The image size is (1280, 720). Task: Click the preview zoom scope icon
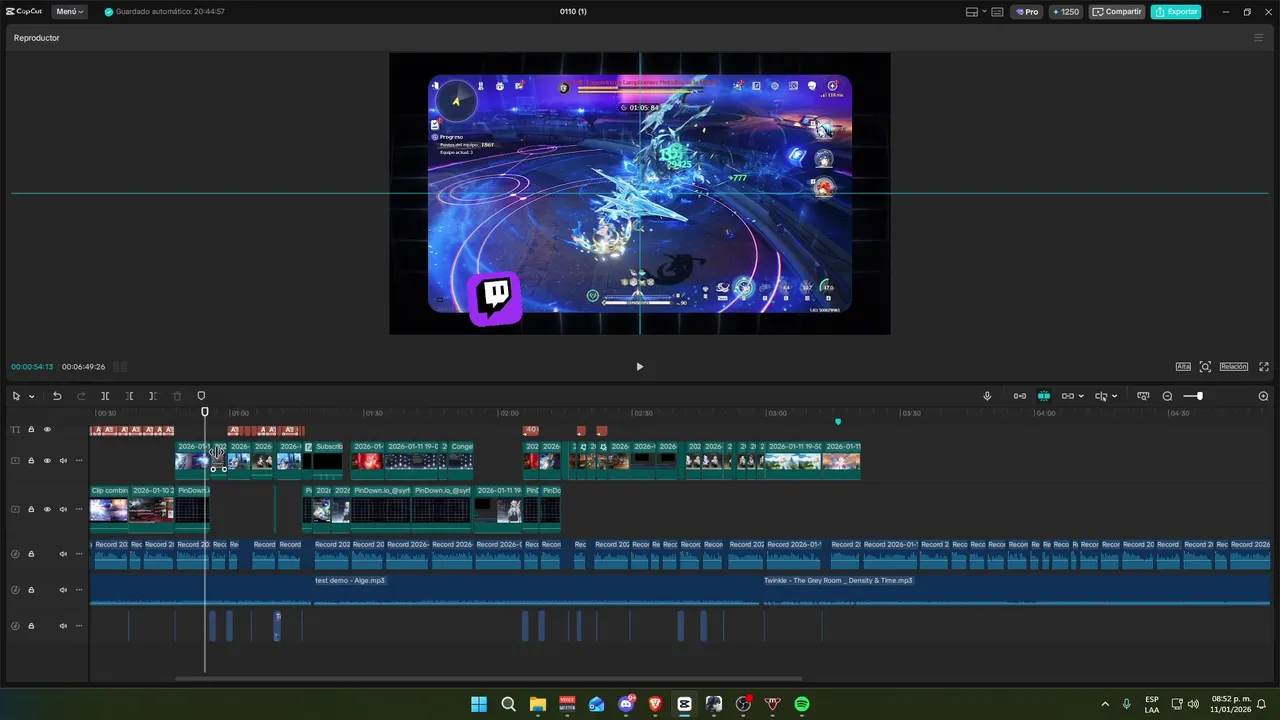pos(1205,366)
